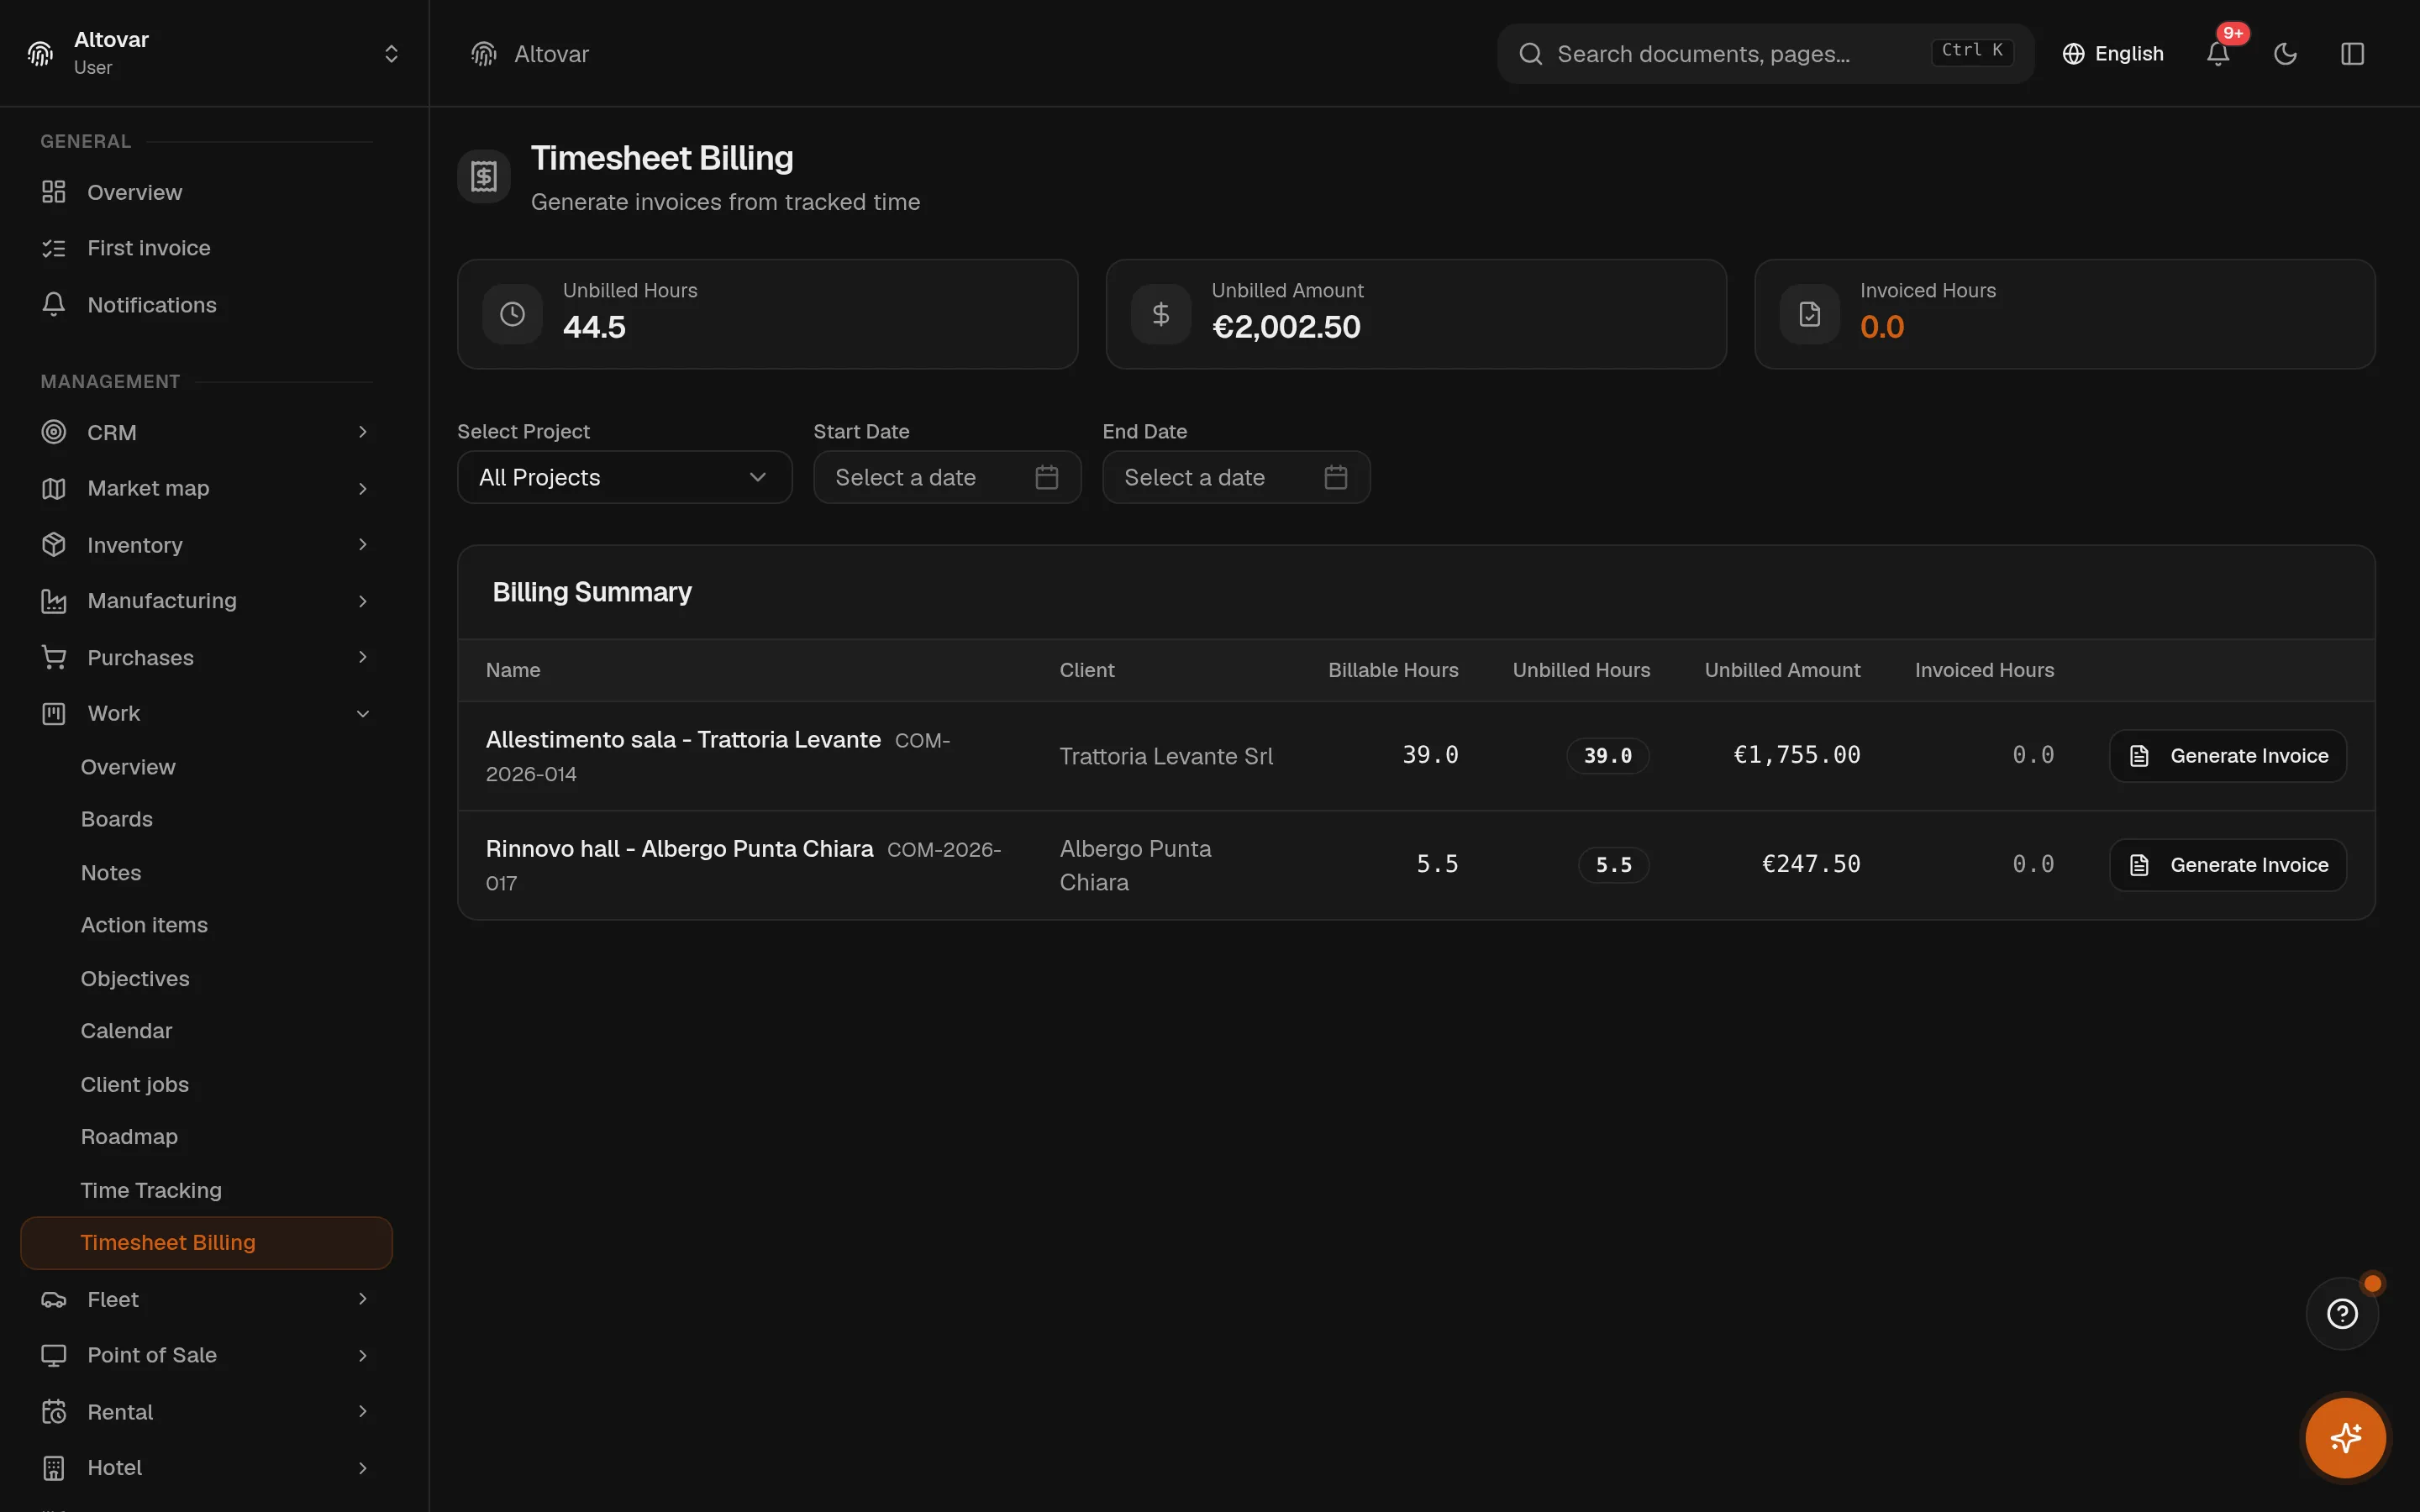Screen dimensions: 2420x1512
Task: Click the Invoiced Hours document icon
Action: pyautogui.click(x=1810, y=314)
